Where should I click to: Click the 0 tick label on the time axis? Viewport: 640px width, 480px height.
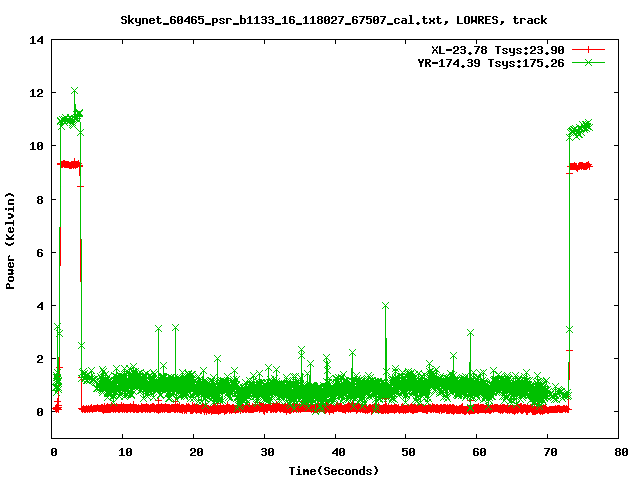click(53, 452)
